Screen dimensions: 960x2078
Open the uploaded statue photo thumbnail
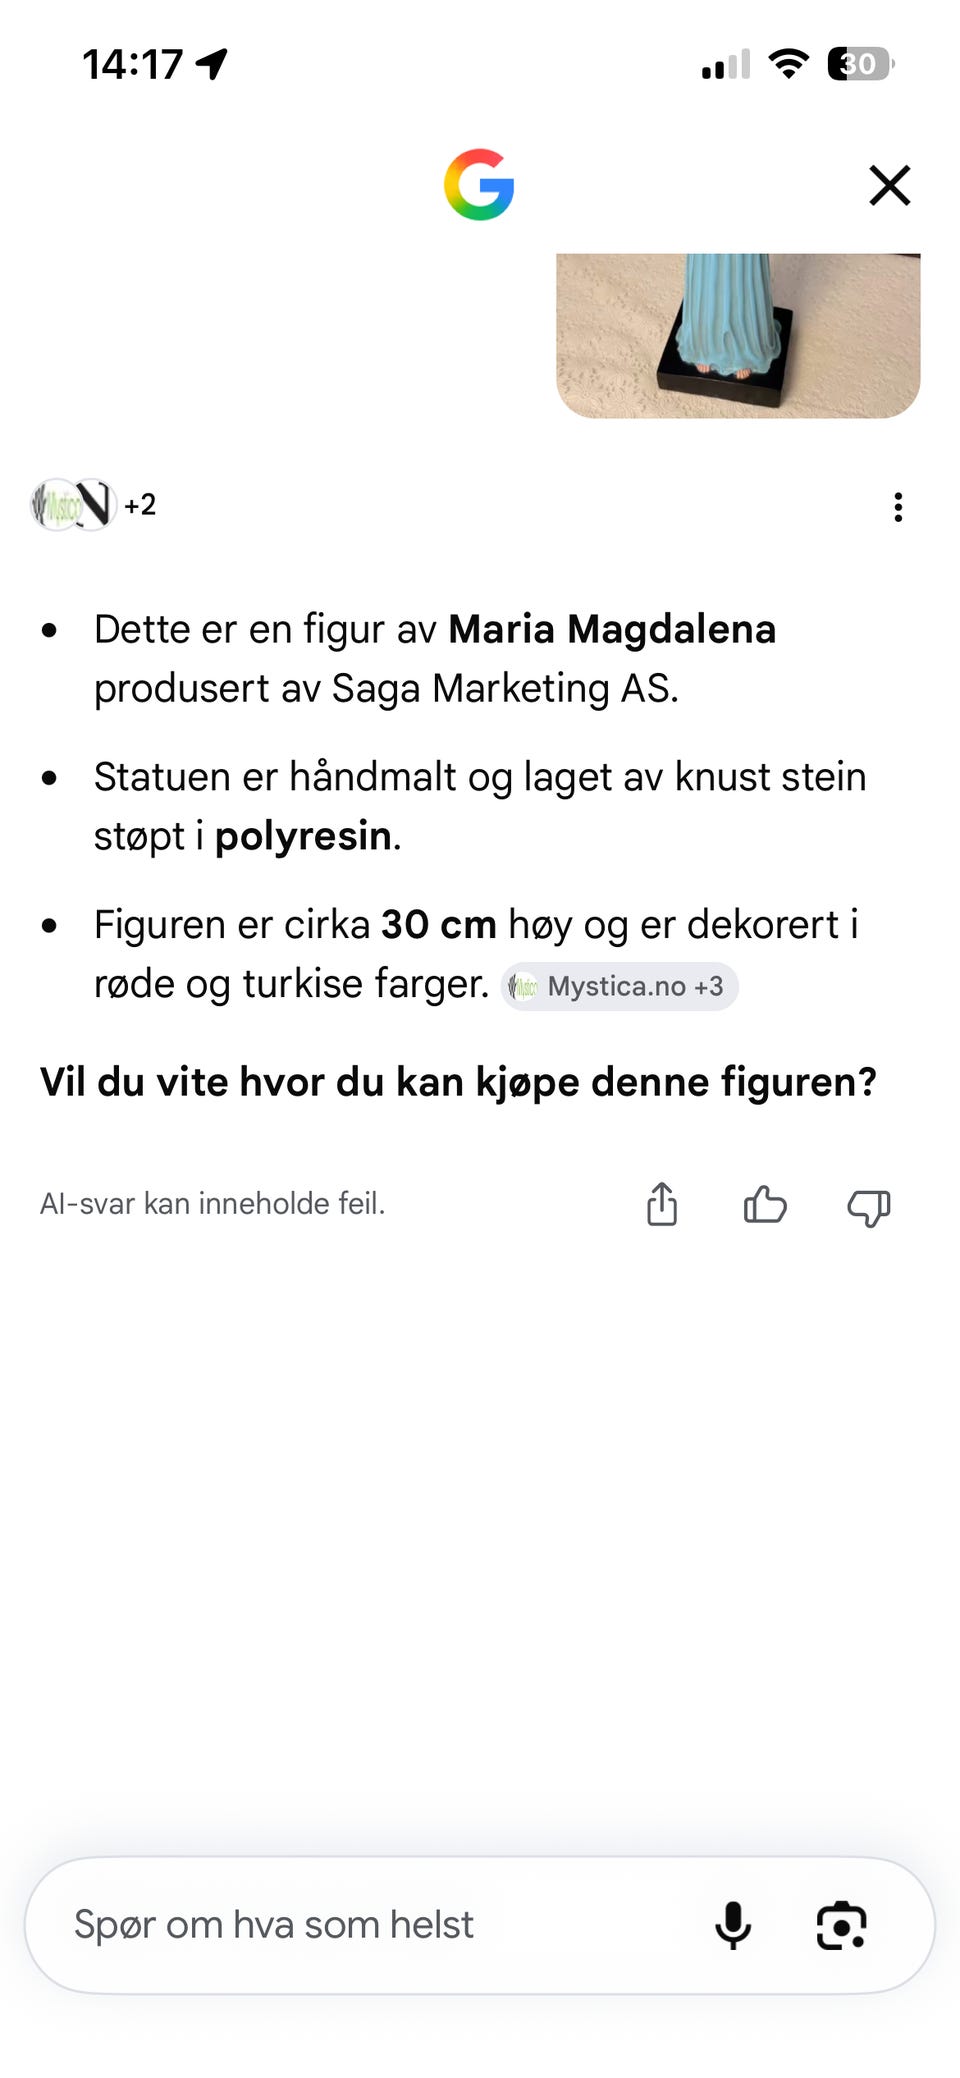click(738, 335)
